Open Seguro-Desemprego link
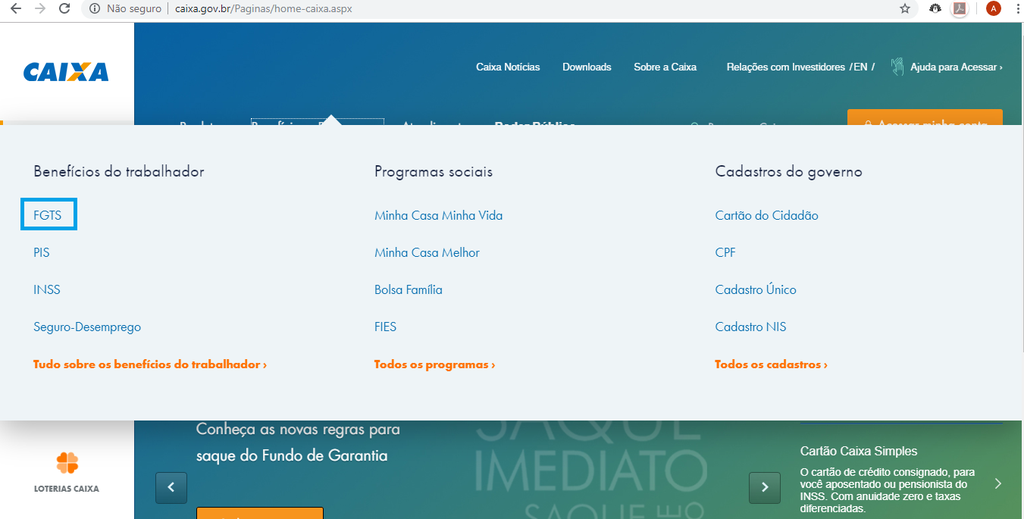Screen dimensions: 1024x519 coord(87,327)
